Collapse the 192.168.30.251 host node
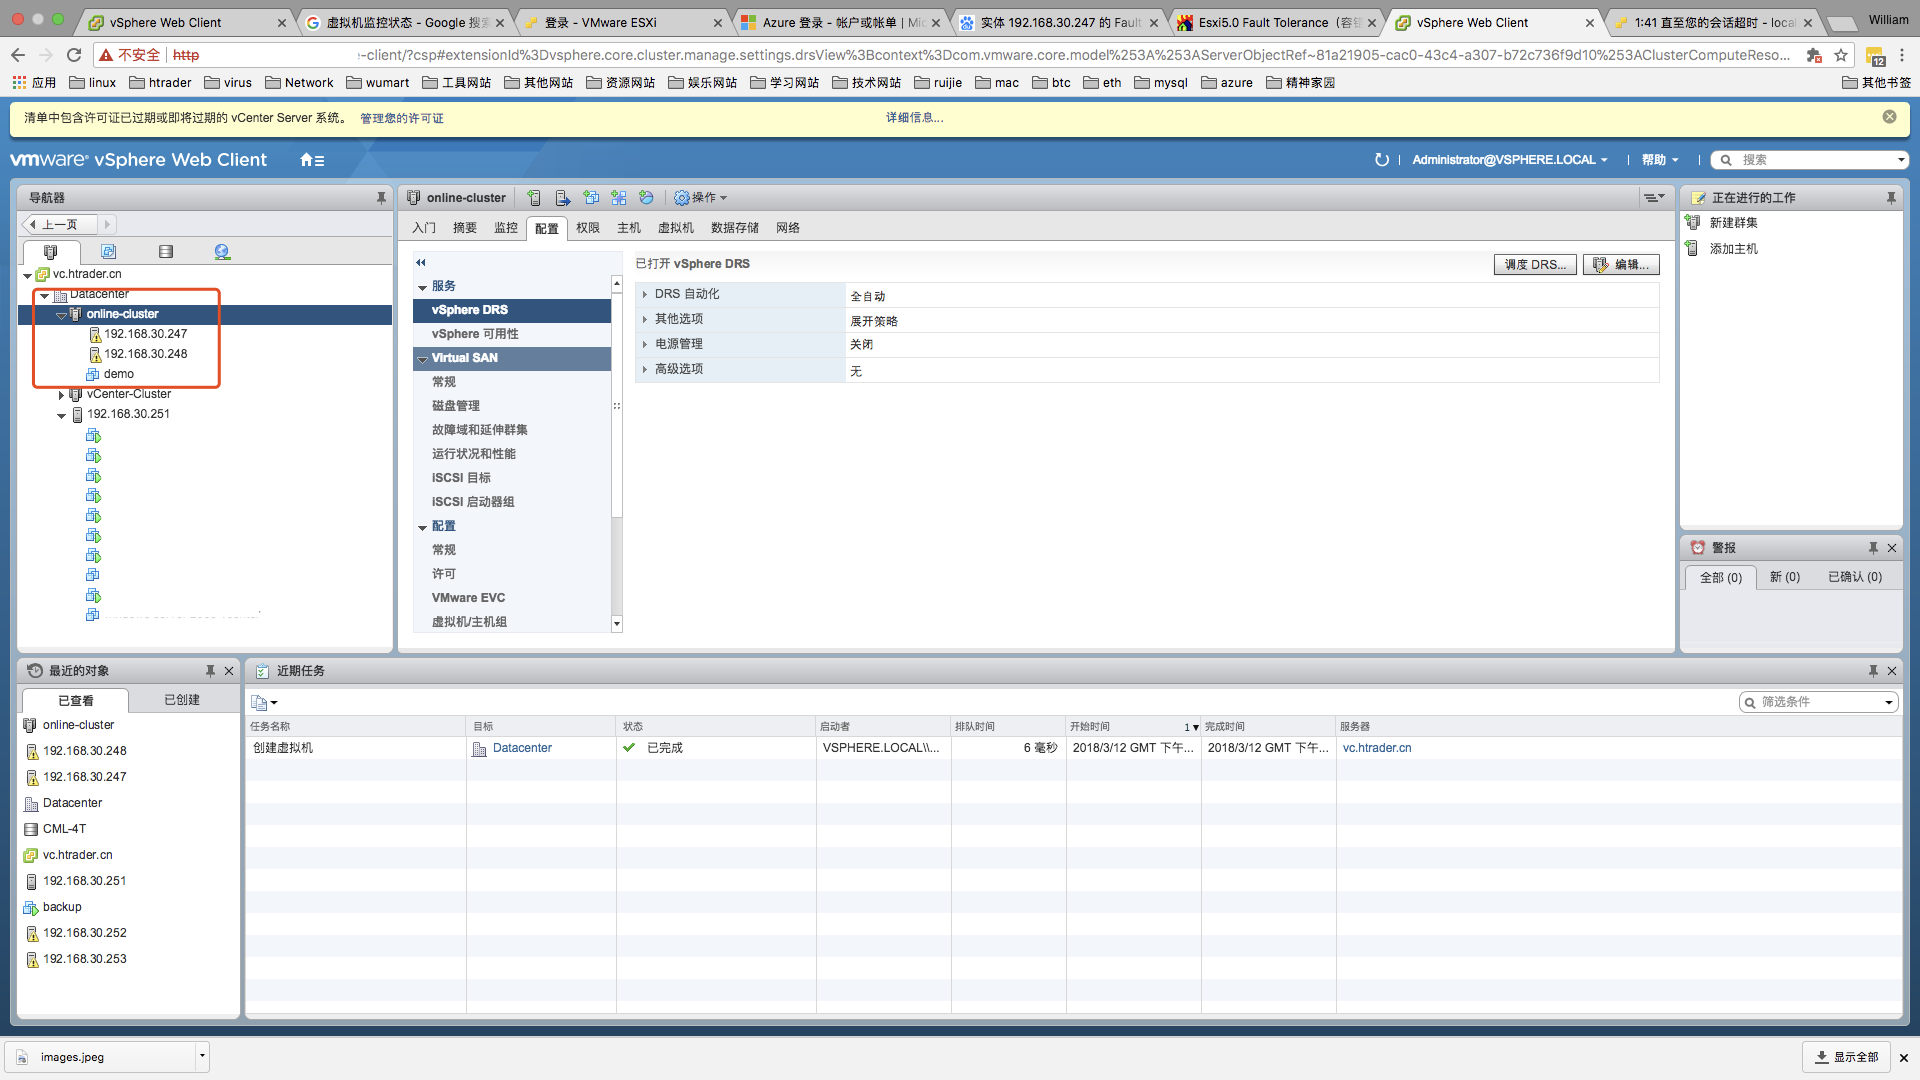This screenshot has width=1920, height=1080. point(62,415)
